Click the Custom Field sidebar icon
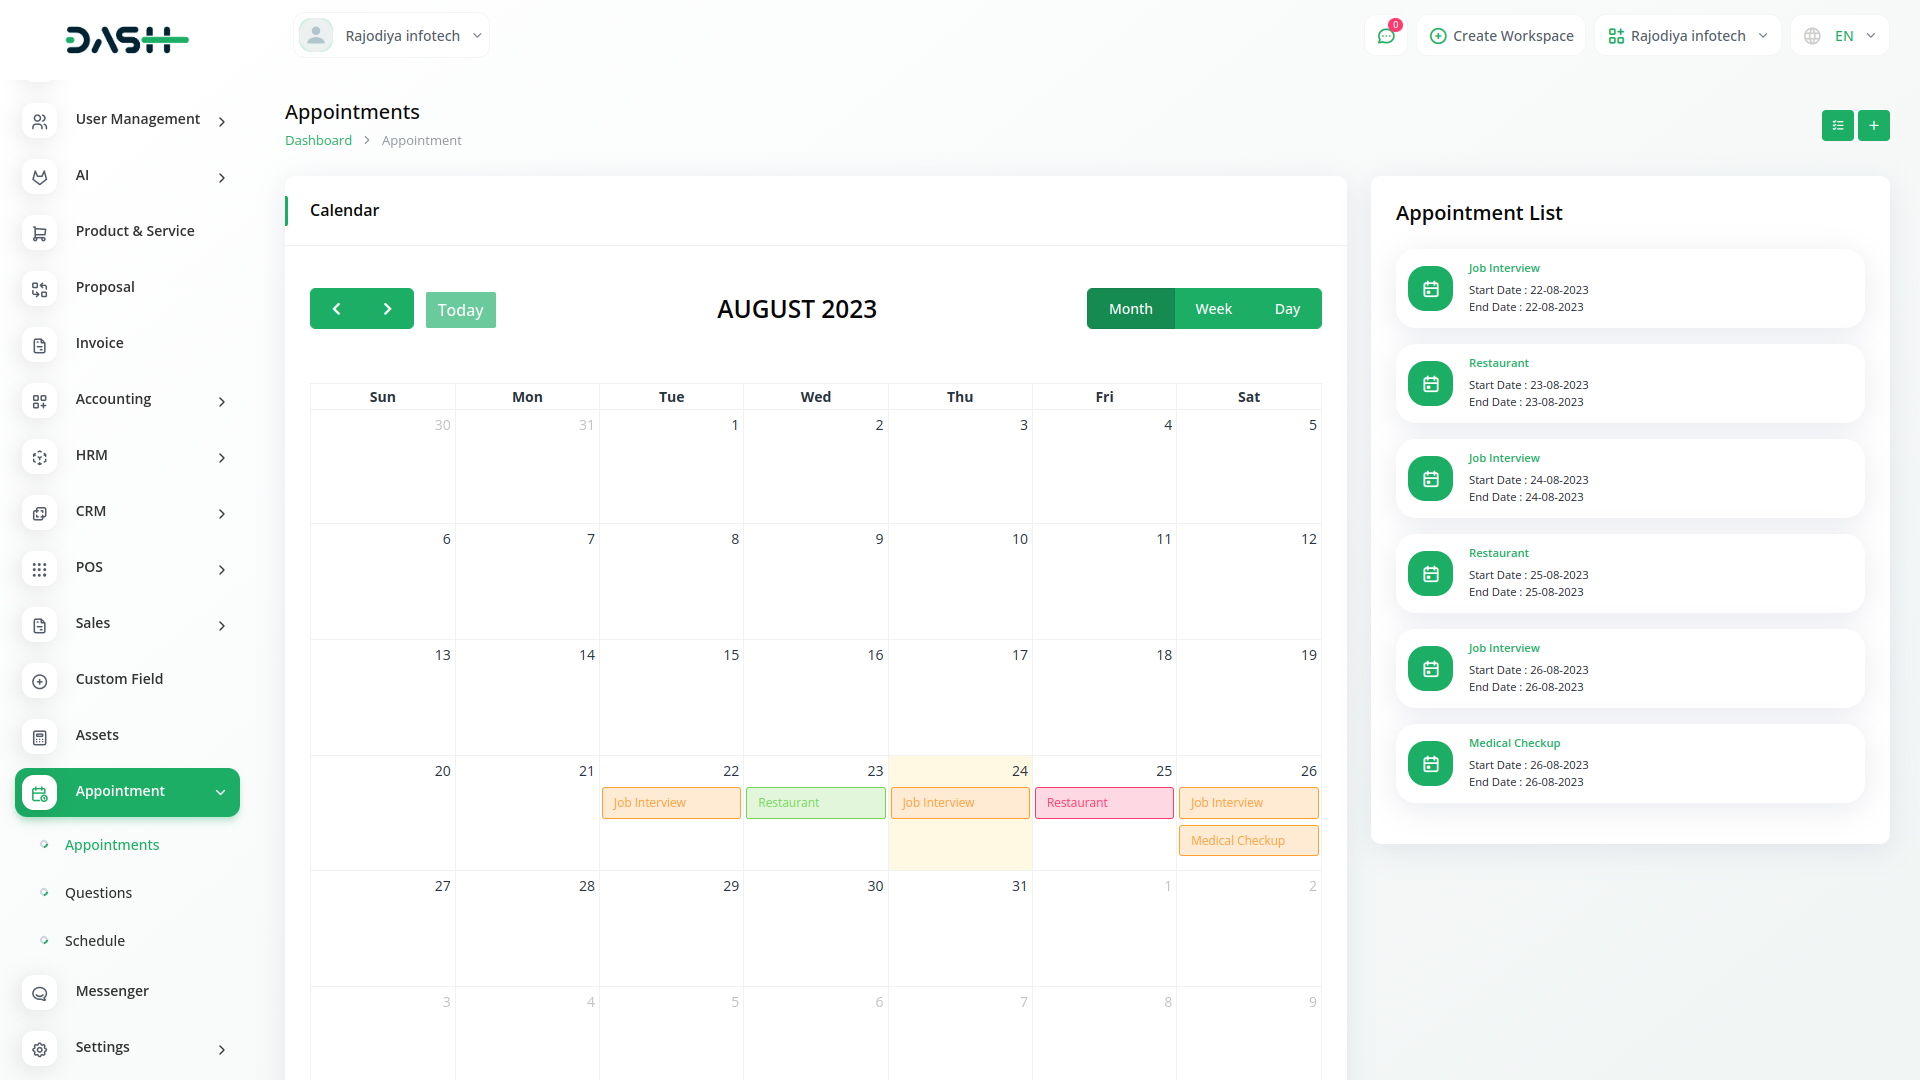The image size is (1920, 1080). (x=40, y=681)
